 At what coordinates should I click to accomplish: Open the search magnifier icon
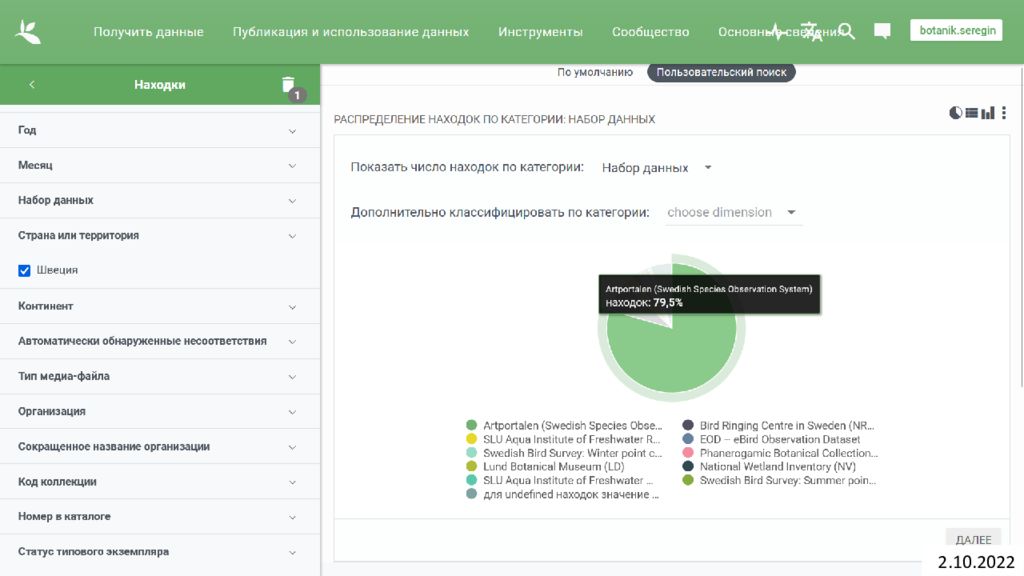846,31
